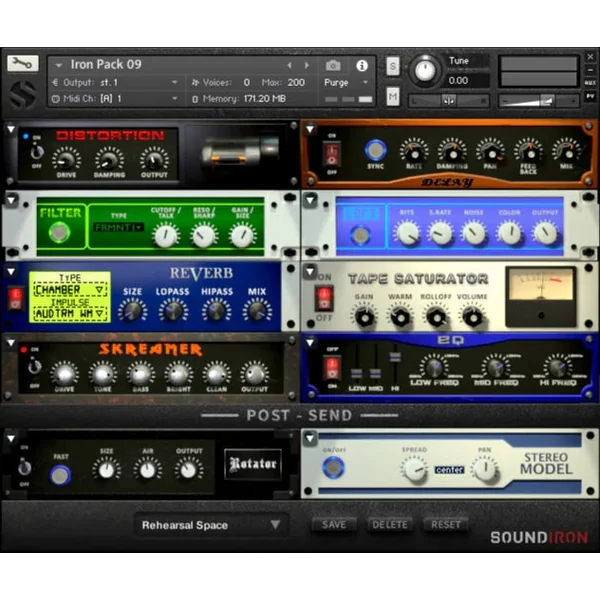Click the Skreamer Tone knob
This screenshot has width=600, height=600.
point(103,374)
